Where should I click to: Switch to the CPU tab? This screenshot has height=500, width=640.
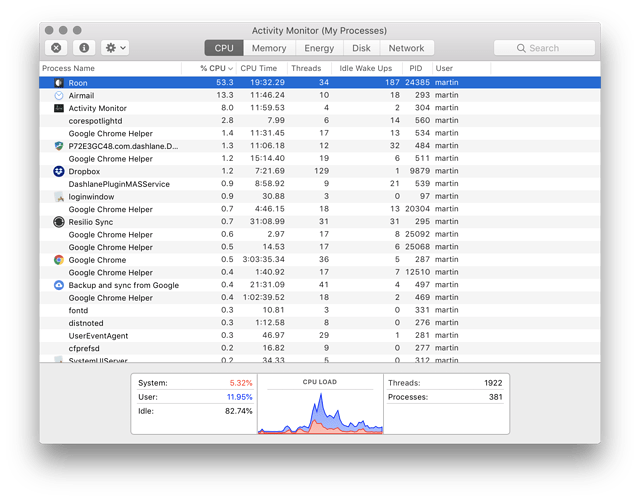tap(224, 48)
